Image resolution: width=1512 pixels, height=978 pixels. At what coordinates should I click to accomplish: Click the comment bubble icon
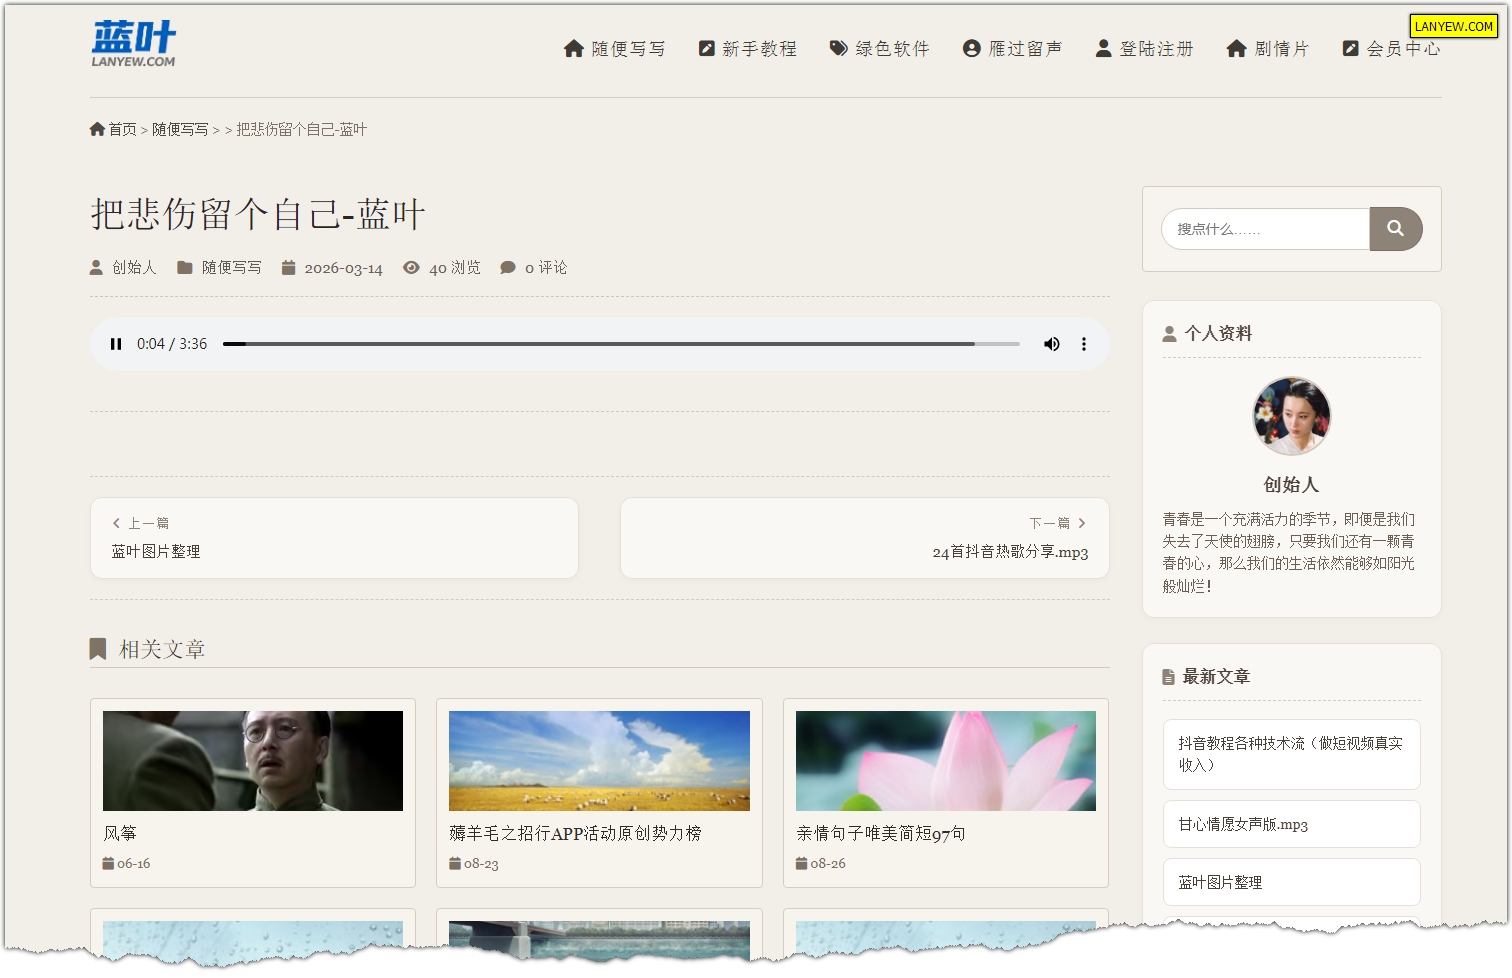point(508,268)
